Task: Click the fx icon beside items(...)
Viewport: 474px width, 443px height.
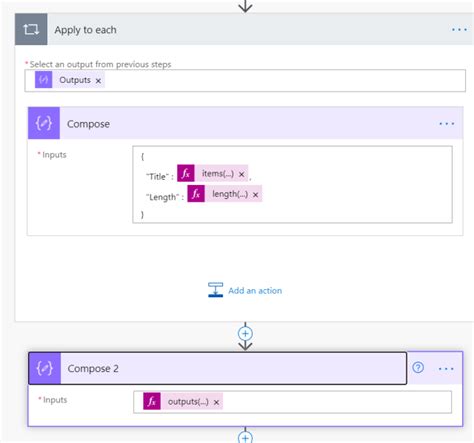Action: click(x=186, y=173)
